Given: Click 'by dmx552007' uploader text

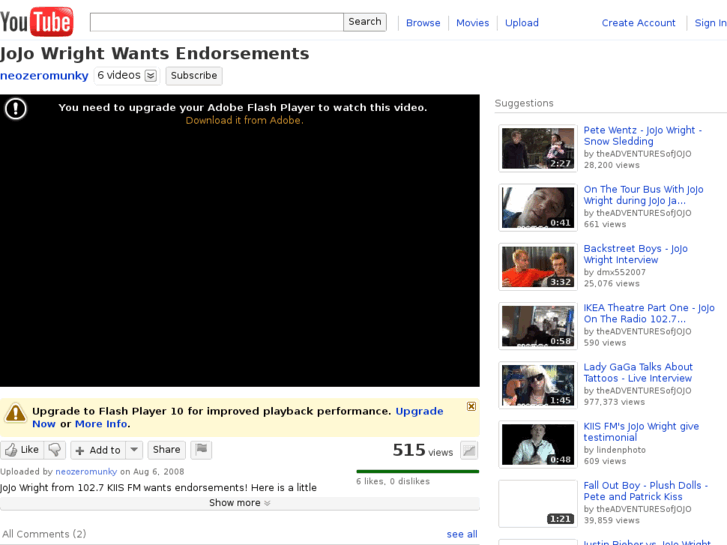Looking at the screenshot, I should (x=614, y=272).
